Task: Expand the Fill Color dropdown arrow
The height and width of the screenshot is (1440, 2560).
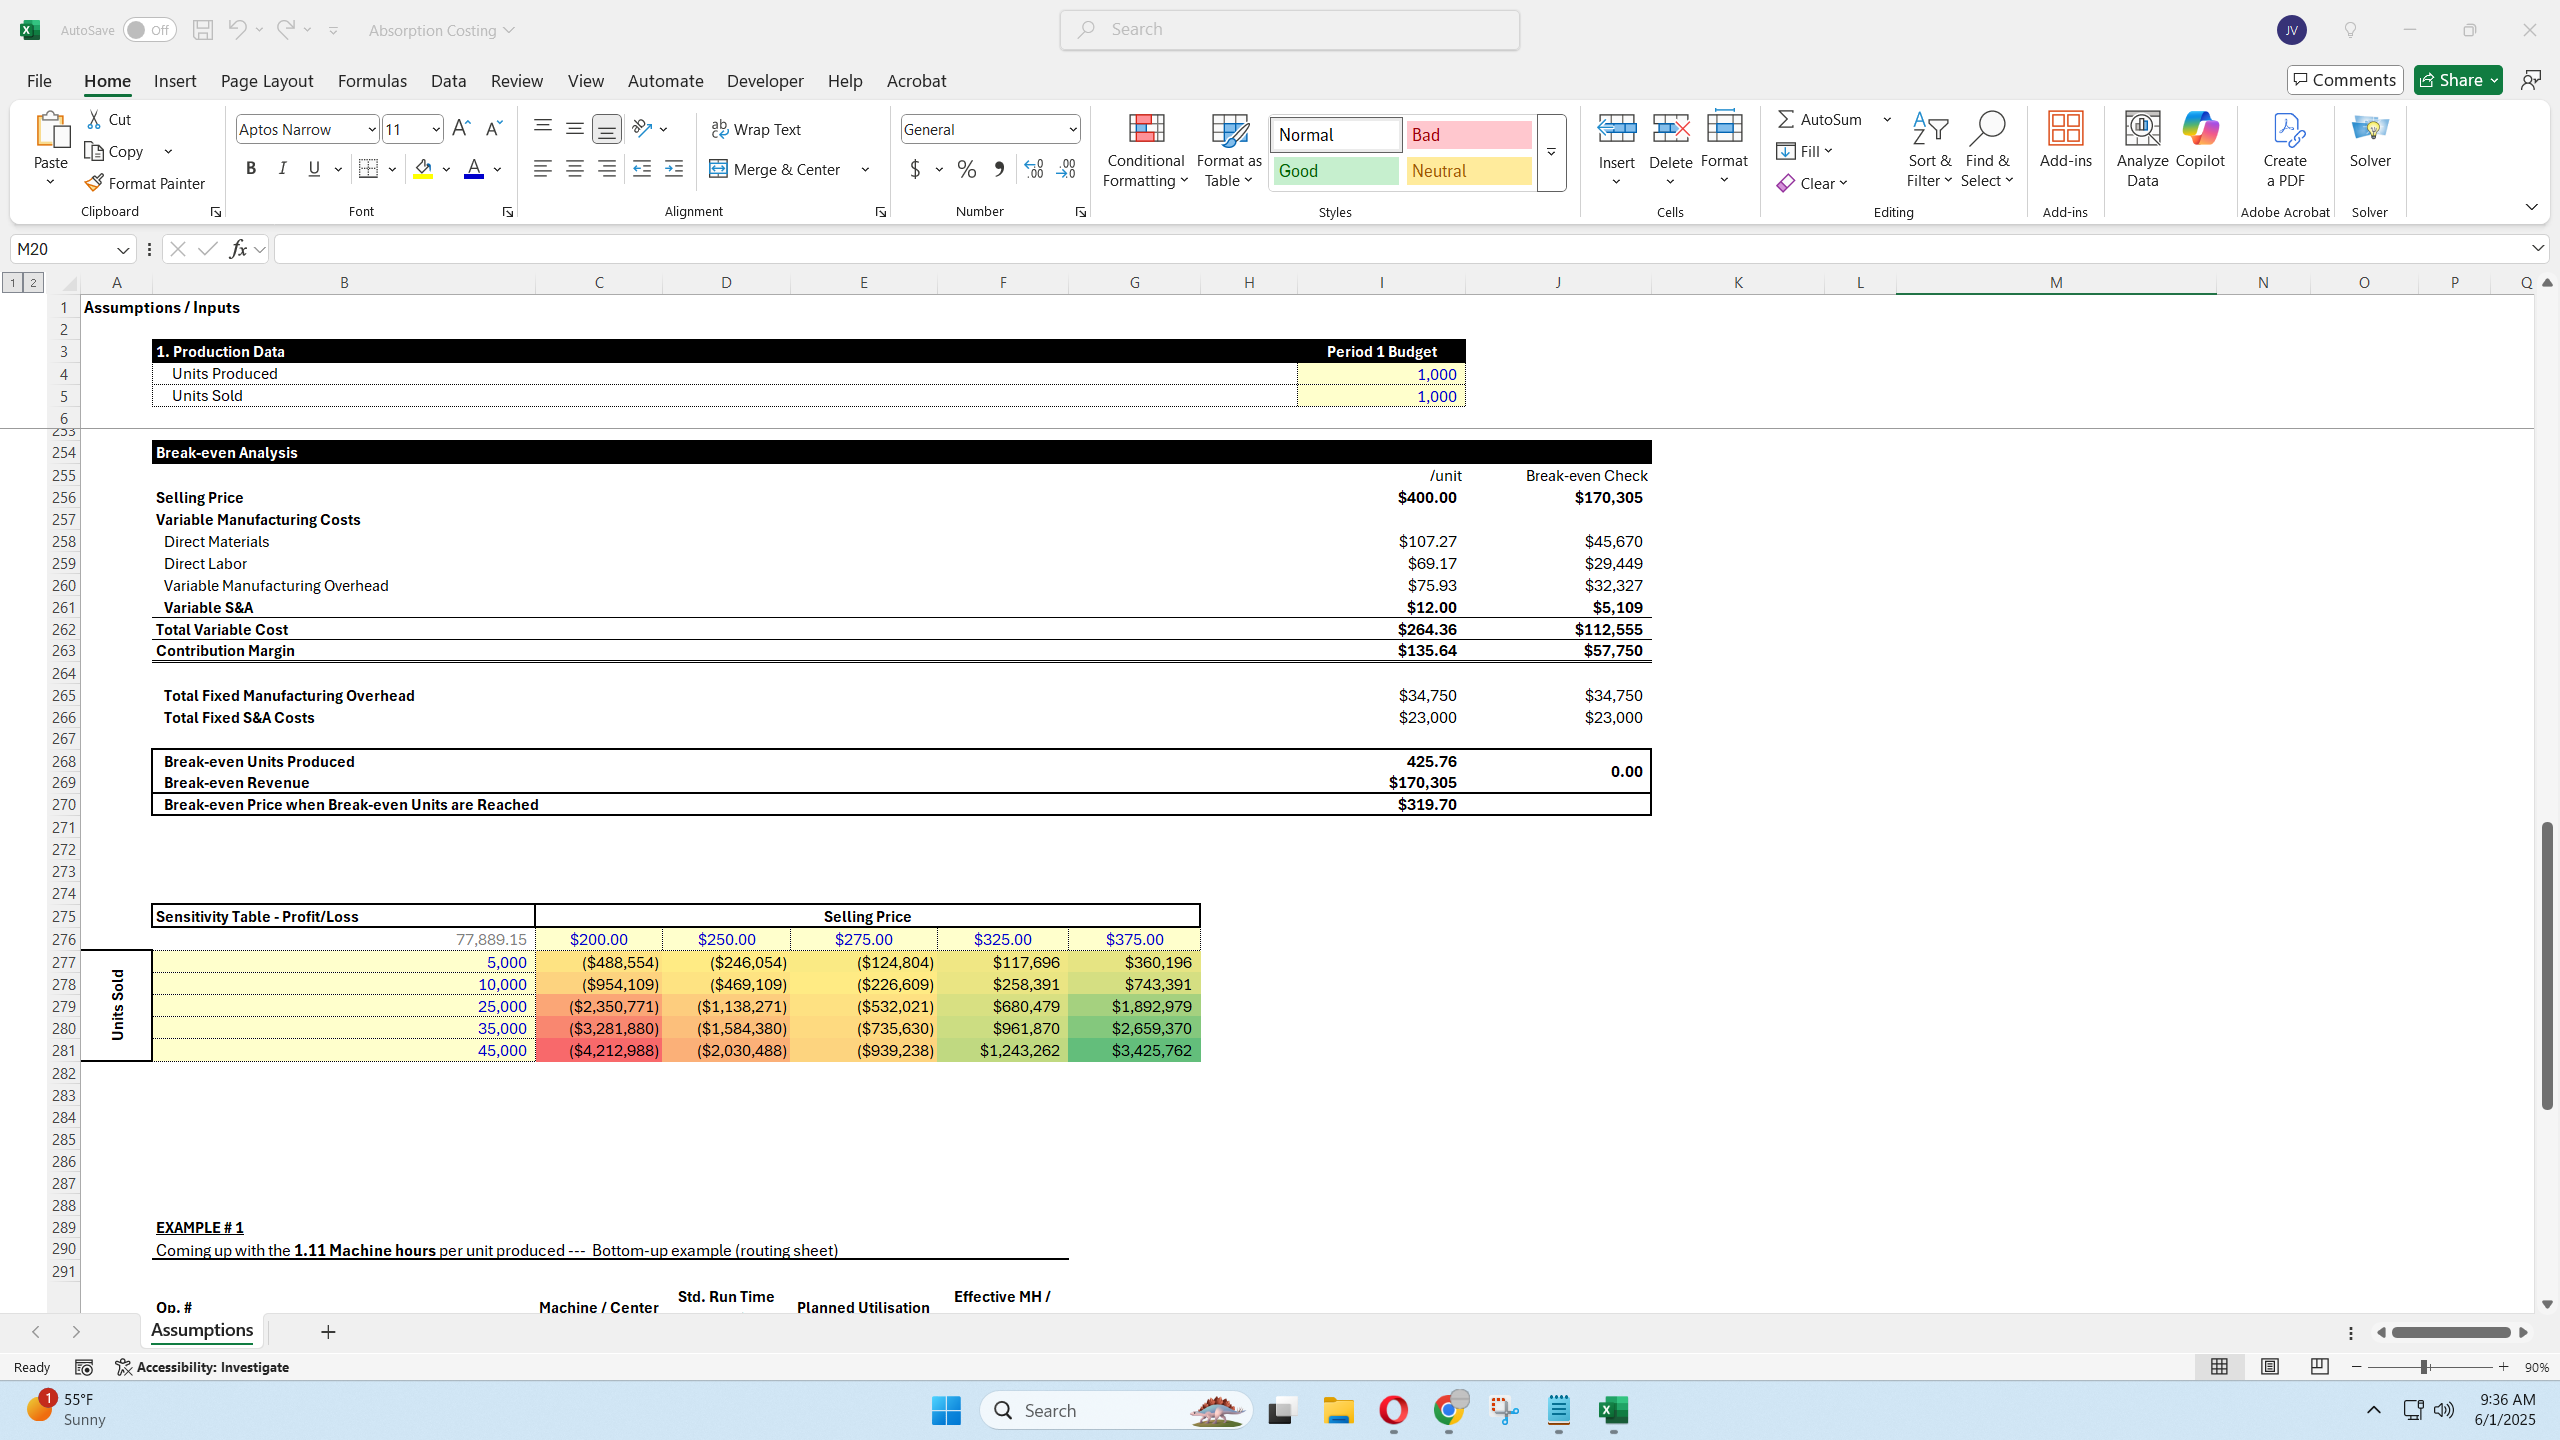Action: click(446, 169)
